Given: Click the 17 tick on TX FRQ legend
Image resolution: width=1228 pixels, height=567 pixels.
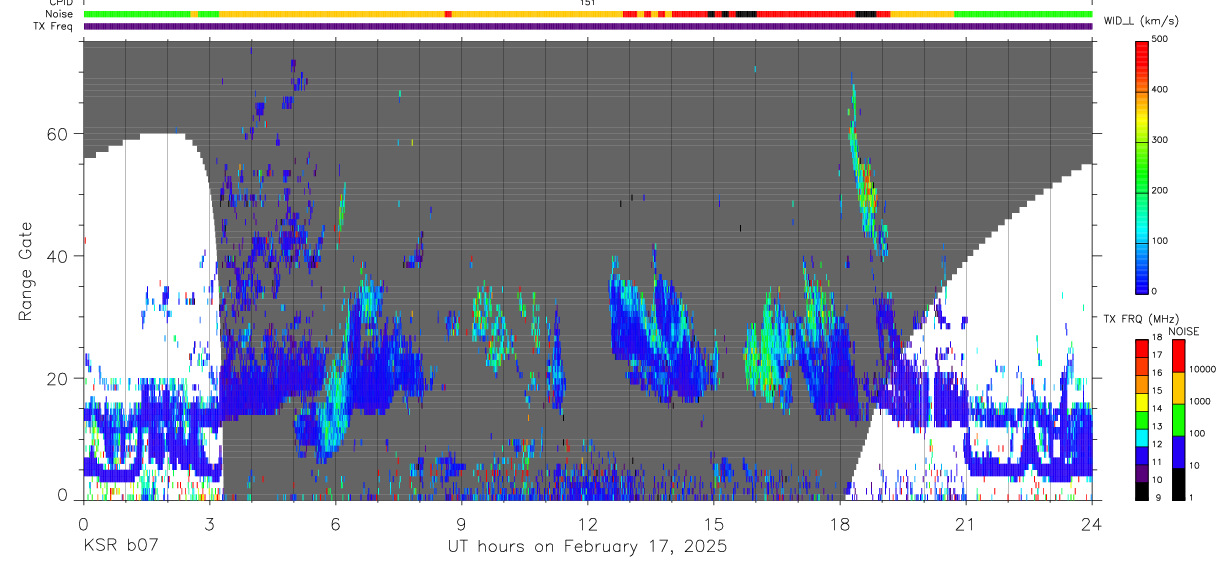Looking at the screenshot, I should (1157, 355).
